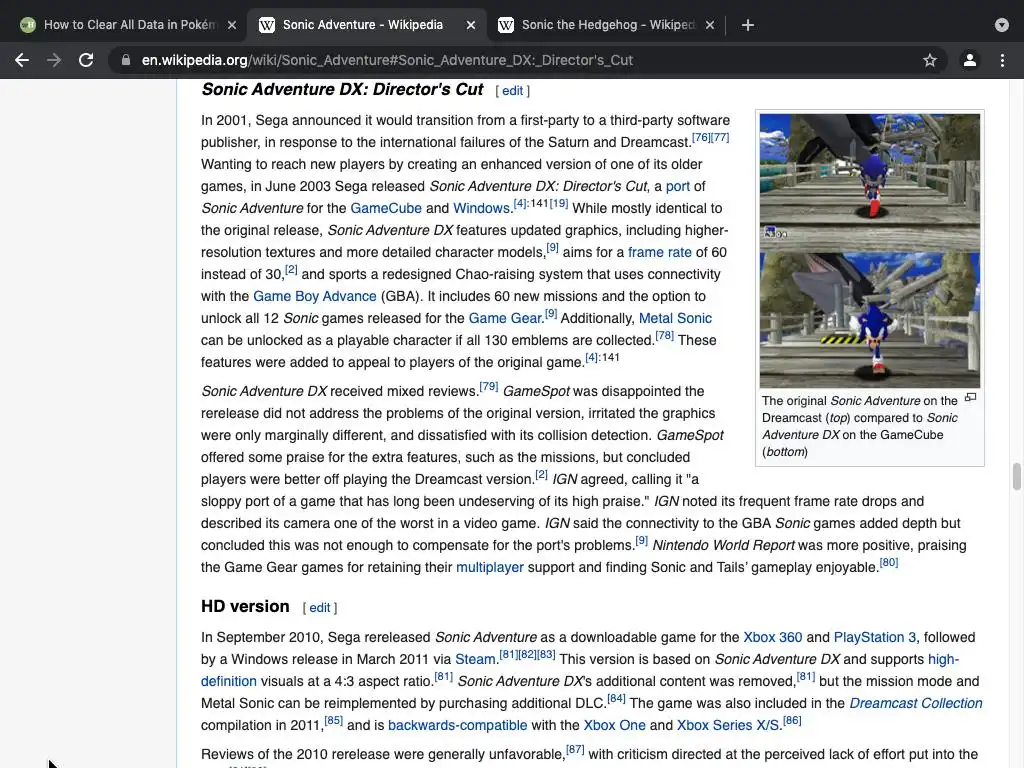Jump to citation [85]
This screenshot has width=1024, height=768.
334,720
